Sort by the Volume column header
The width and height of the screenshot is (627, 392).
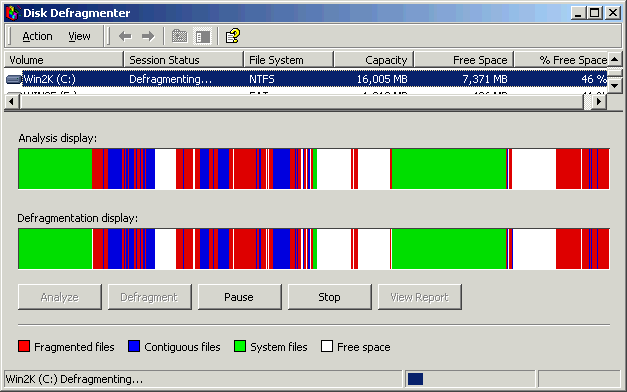pos(64,60)
